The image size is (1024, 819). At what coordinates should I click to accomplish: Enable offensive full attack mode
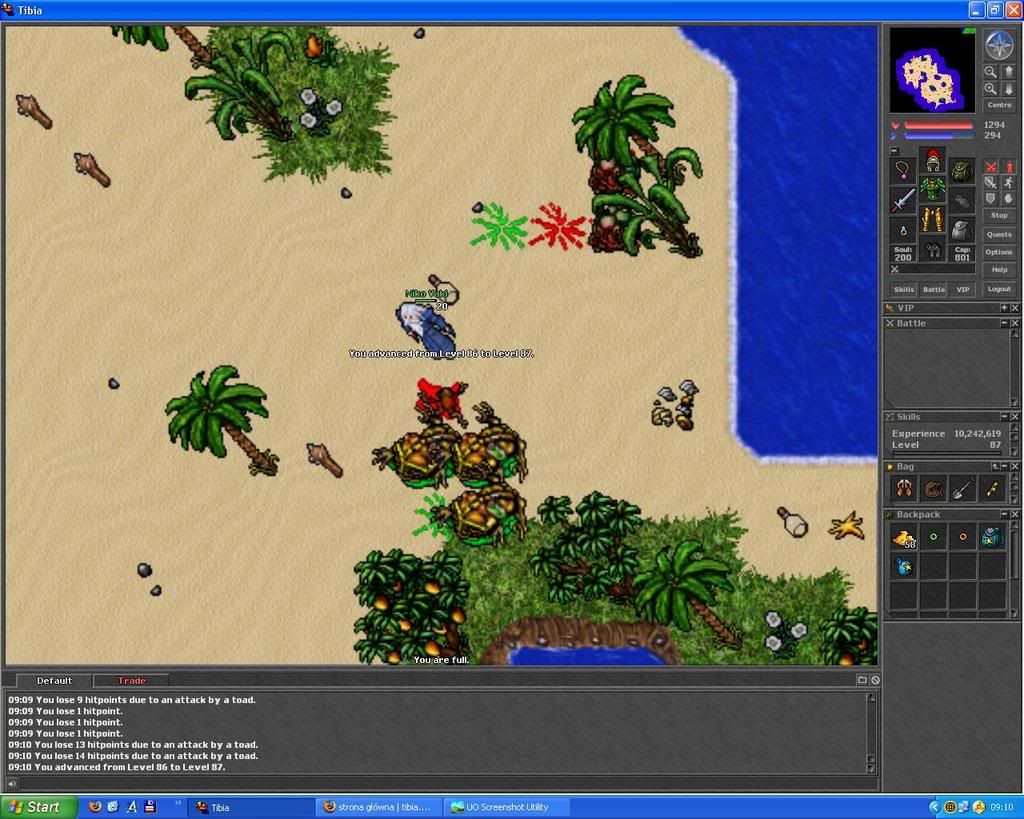point(991,167)
